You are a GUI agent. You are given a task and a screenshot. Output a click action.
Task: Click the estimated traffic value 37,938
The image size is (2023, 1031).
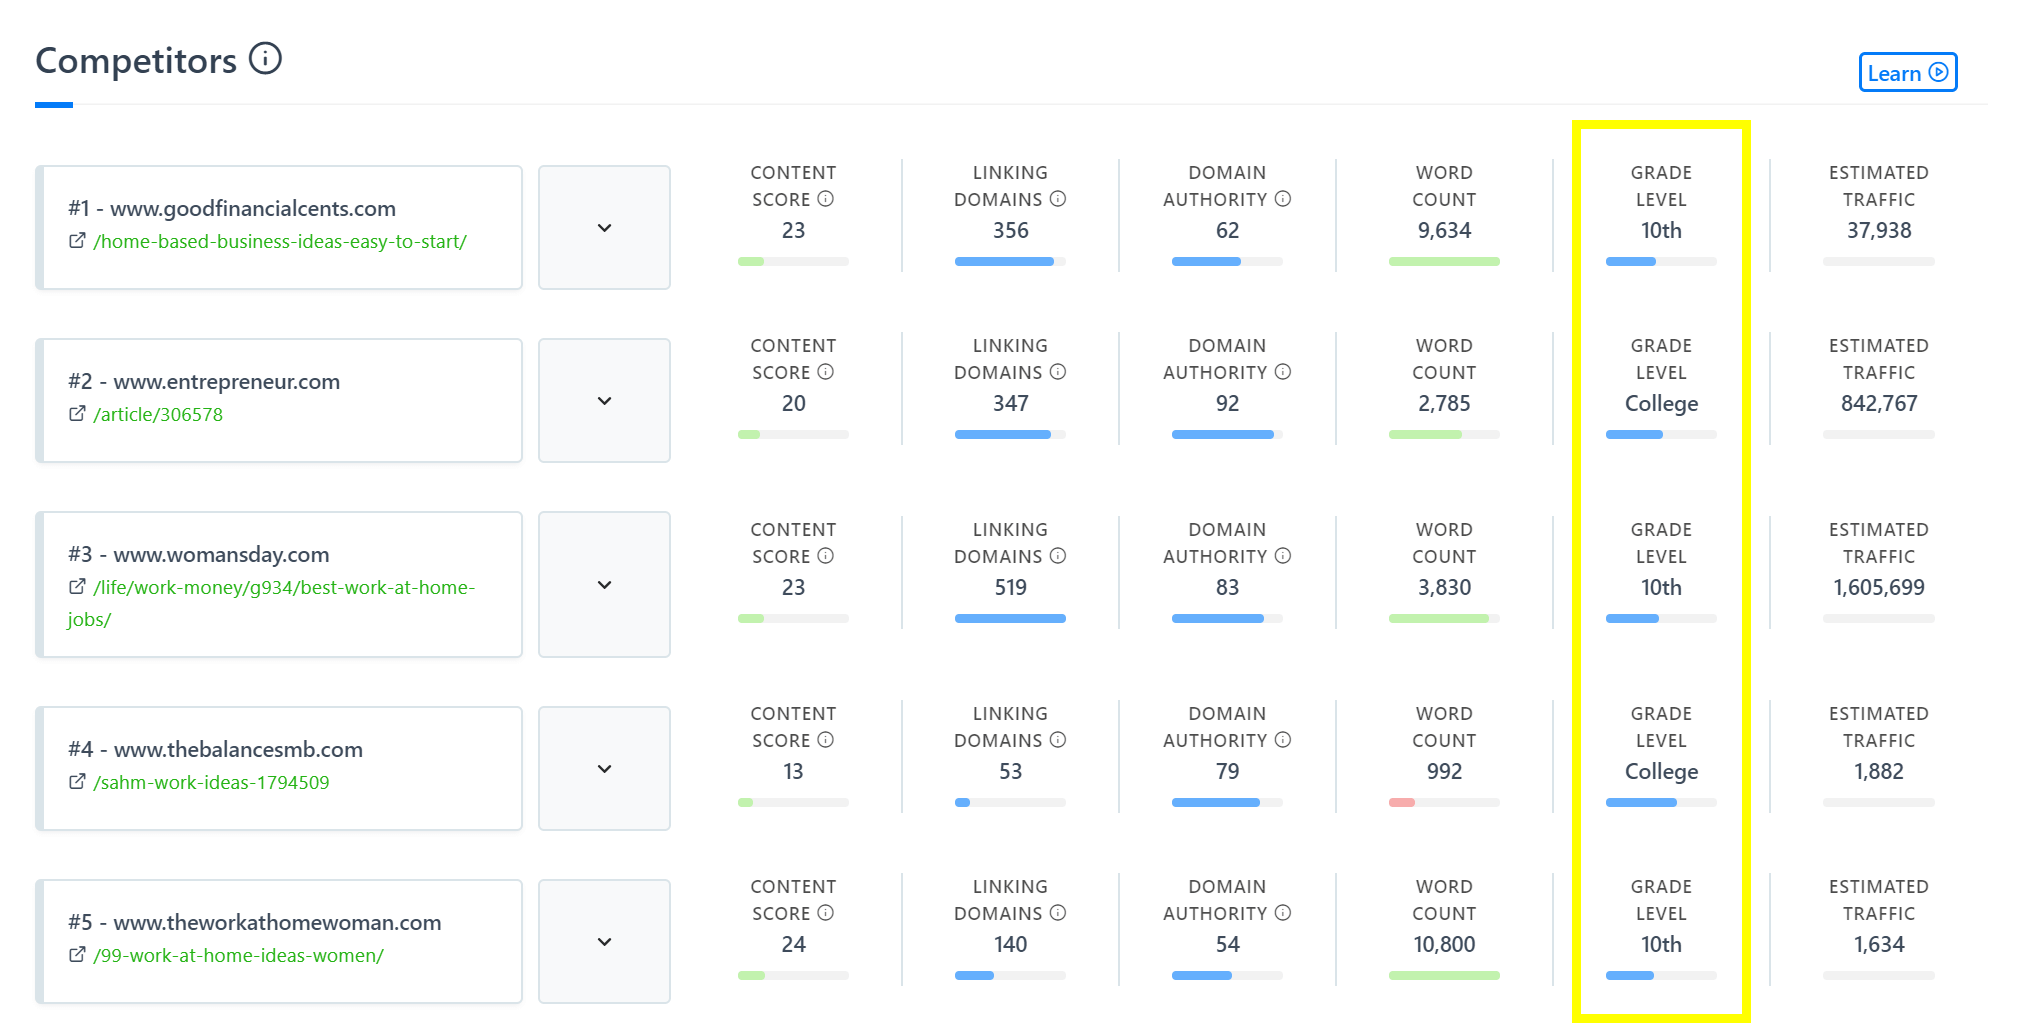coord(1879,231)
